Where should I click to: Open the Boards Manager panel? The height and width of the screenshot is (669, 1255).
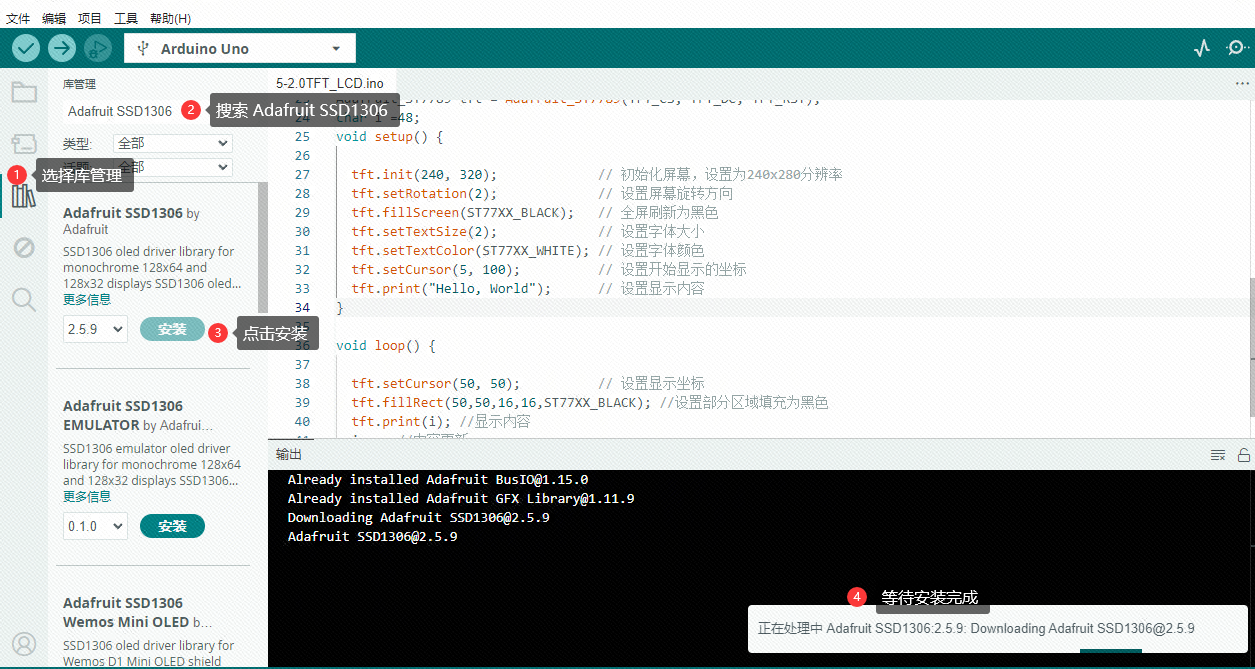click(x=24, y=144)
